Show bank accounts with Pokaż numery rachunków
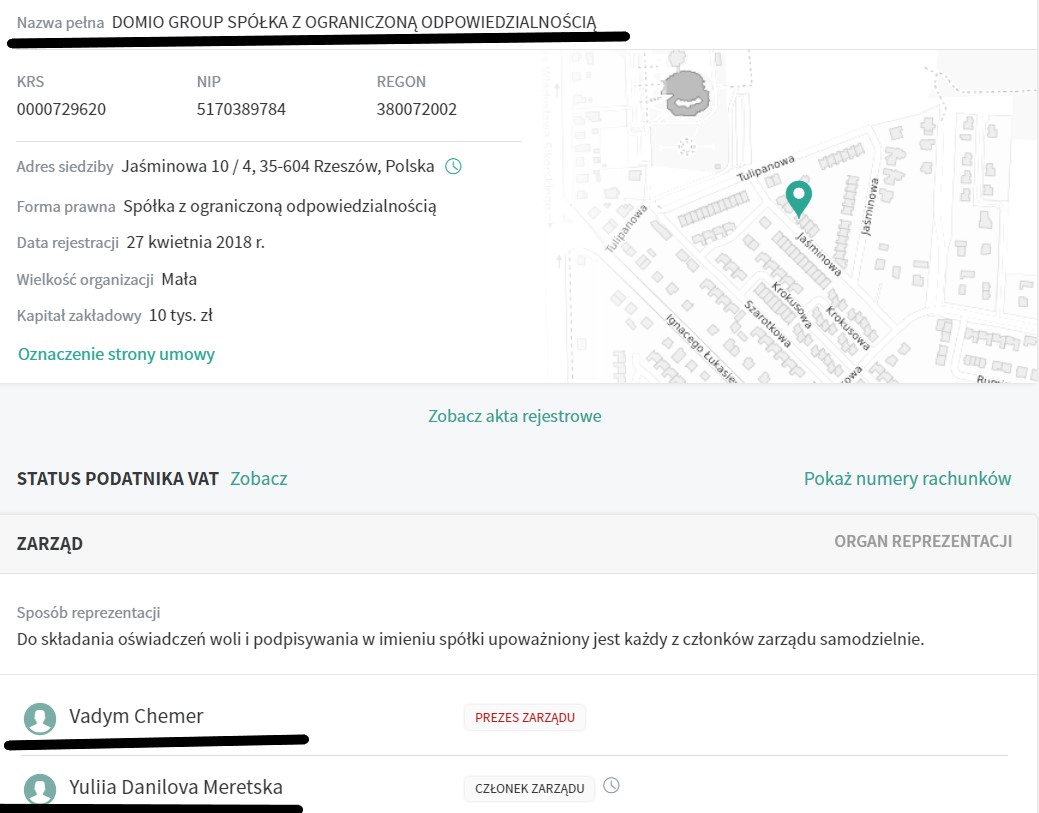 pos(907,479)
